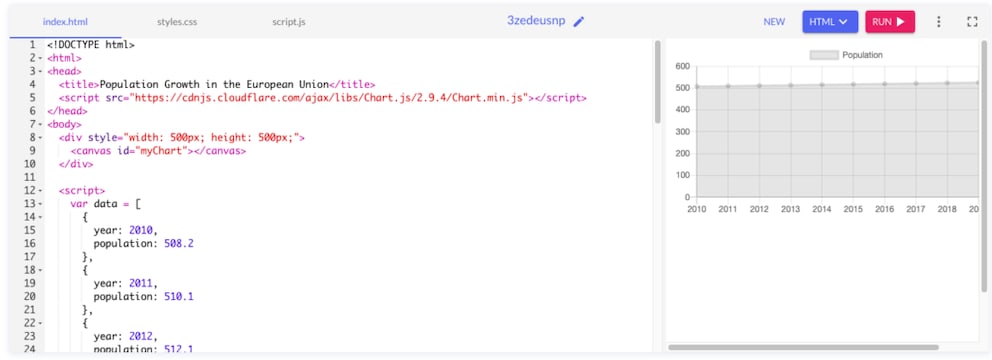This screenshot has height=360, width=992.
Task: Click the 2010 data point on the chart
Action: 697,87
